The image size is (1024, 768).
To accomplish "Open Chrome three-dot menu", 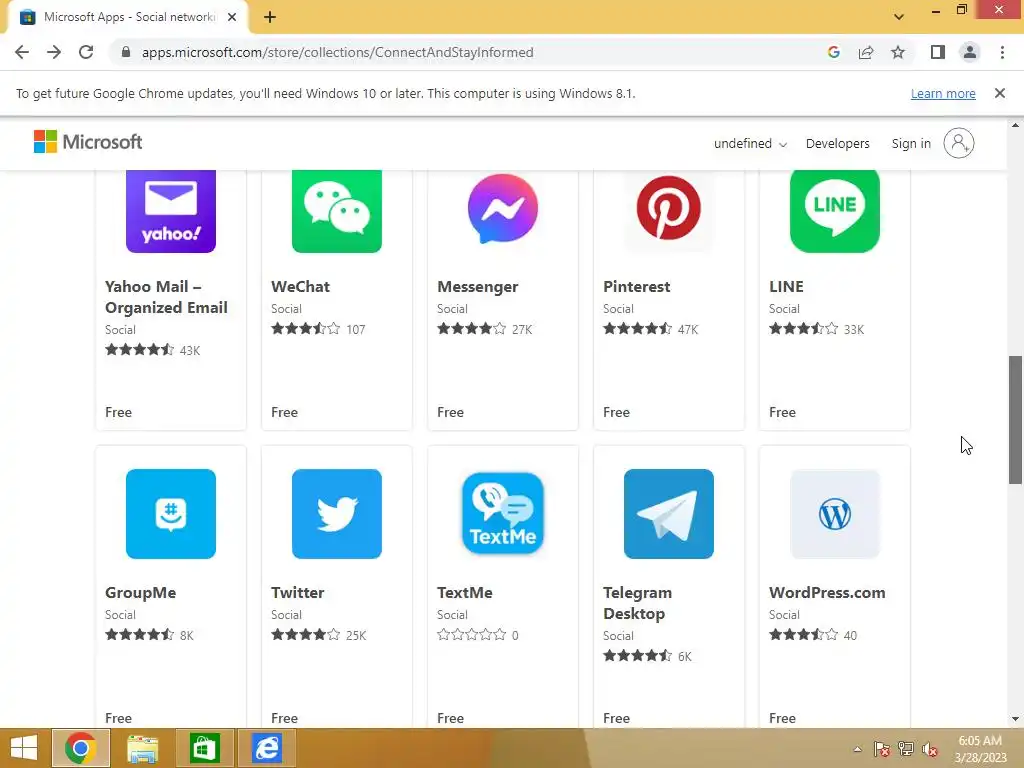I will (1002, 52).
